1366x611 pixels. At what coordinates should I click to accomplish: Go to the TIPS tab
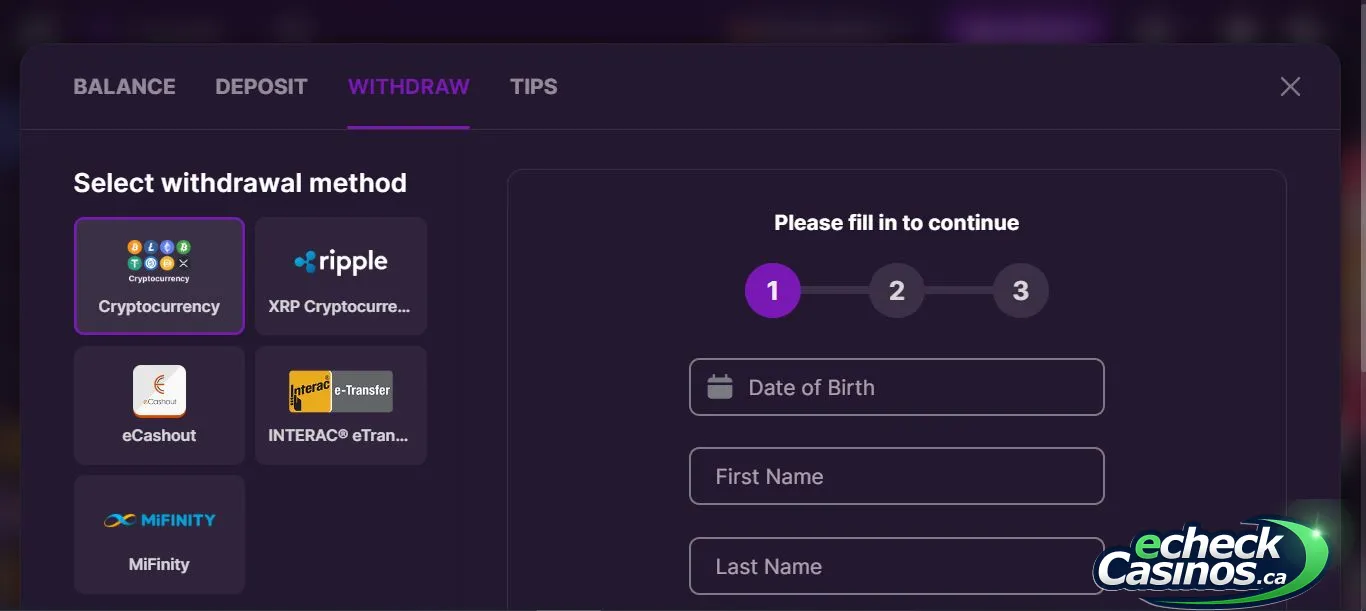pyautogui.click(x=533, y=87)
